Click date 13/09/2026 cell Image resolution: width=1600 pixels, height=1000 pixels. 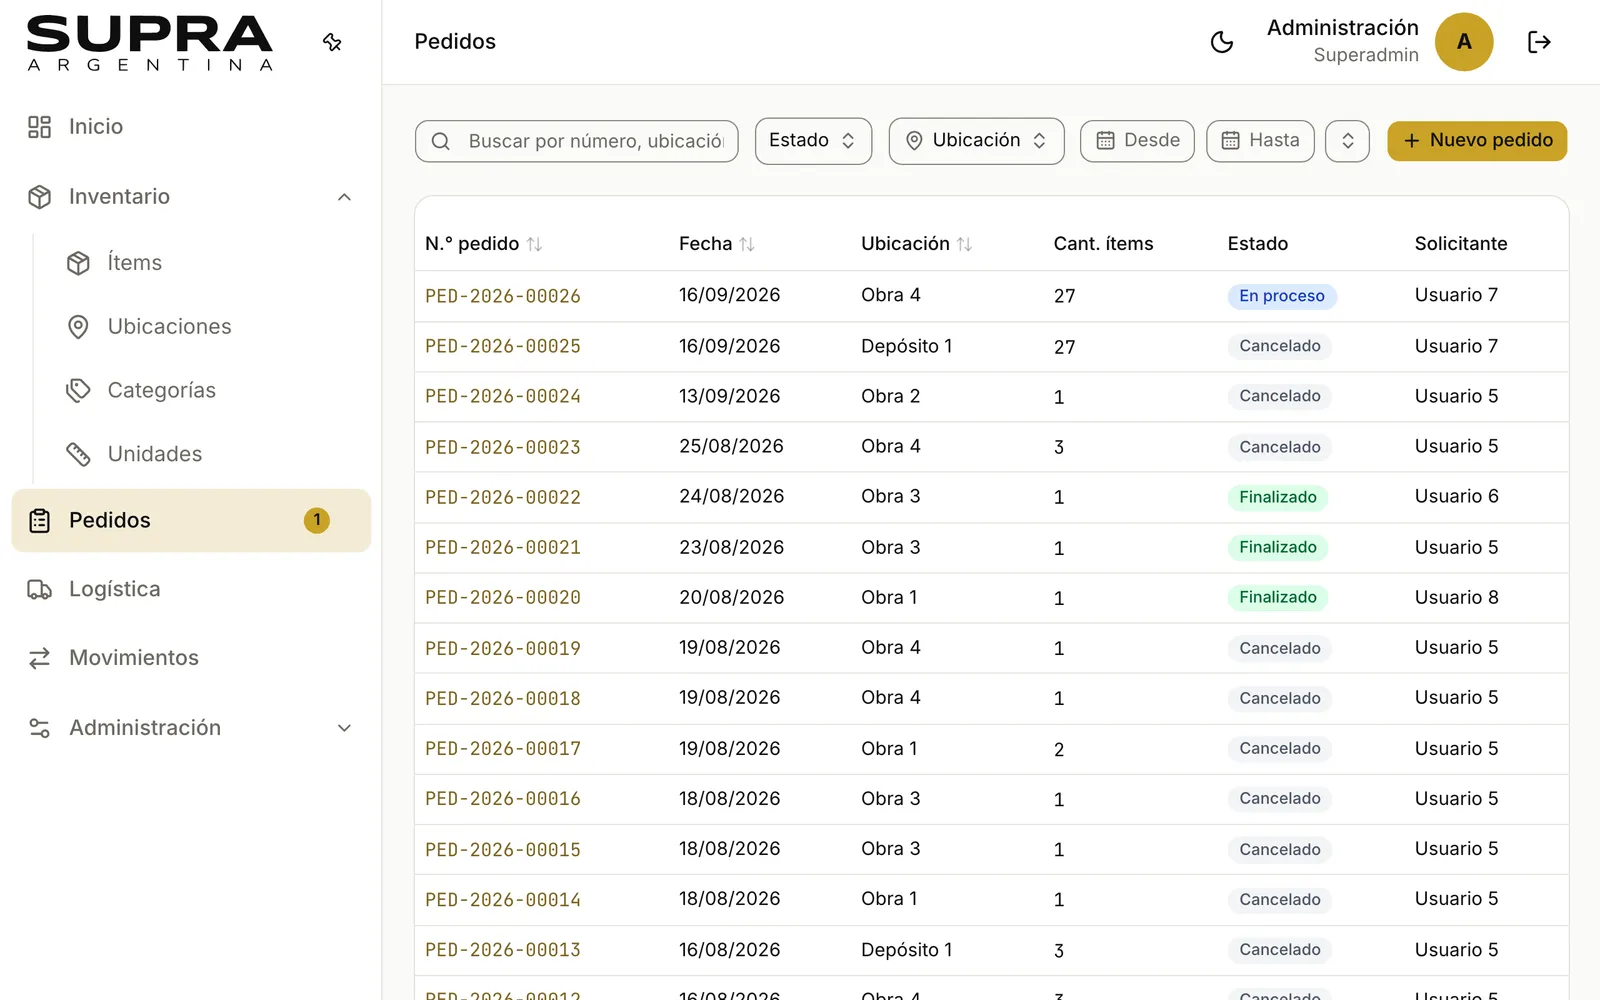[730, 396]
